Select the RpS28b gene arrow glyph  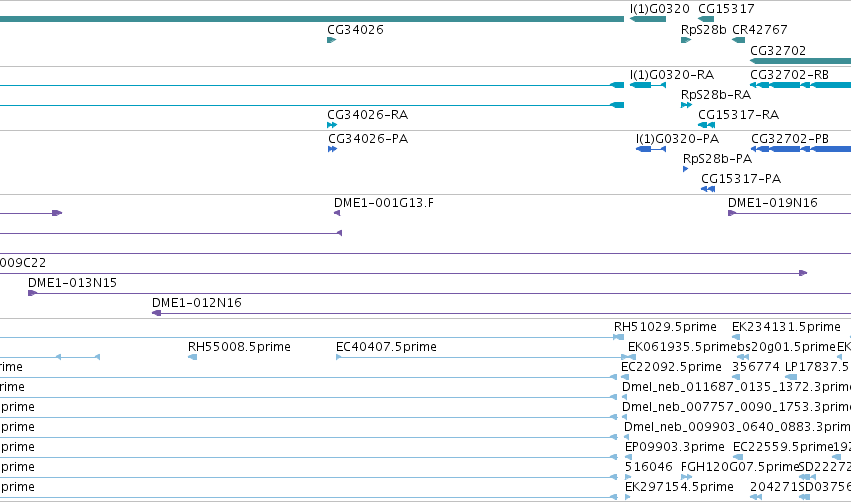tap(686, 40)
